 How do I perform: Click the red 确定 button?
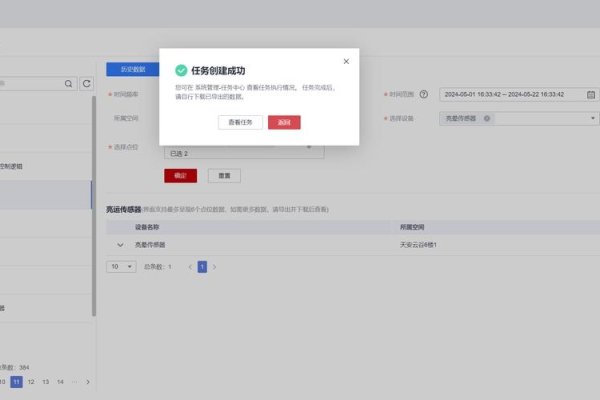click(x=181, y=176)
